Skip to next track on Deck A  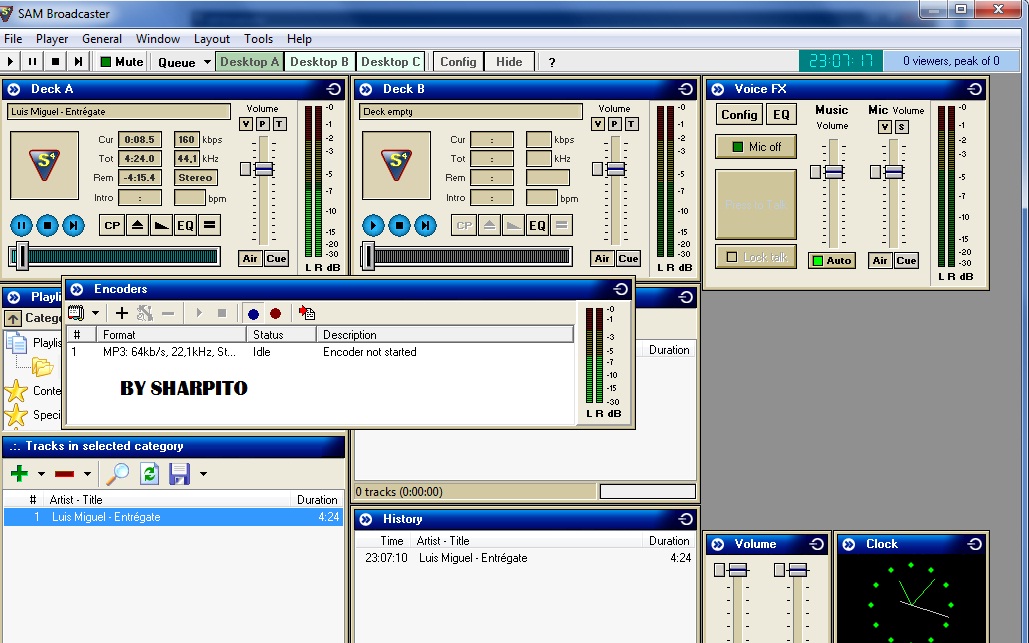tap(74, 226)
